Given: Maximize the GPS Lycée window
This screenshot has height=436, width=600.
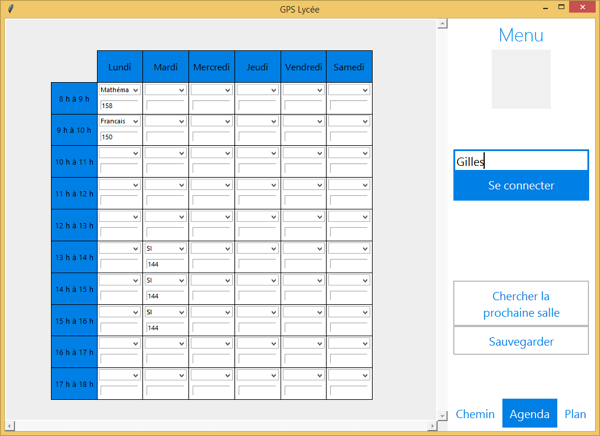Looking at the screenshot, I should click(561, 7).
